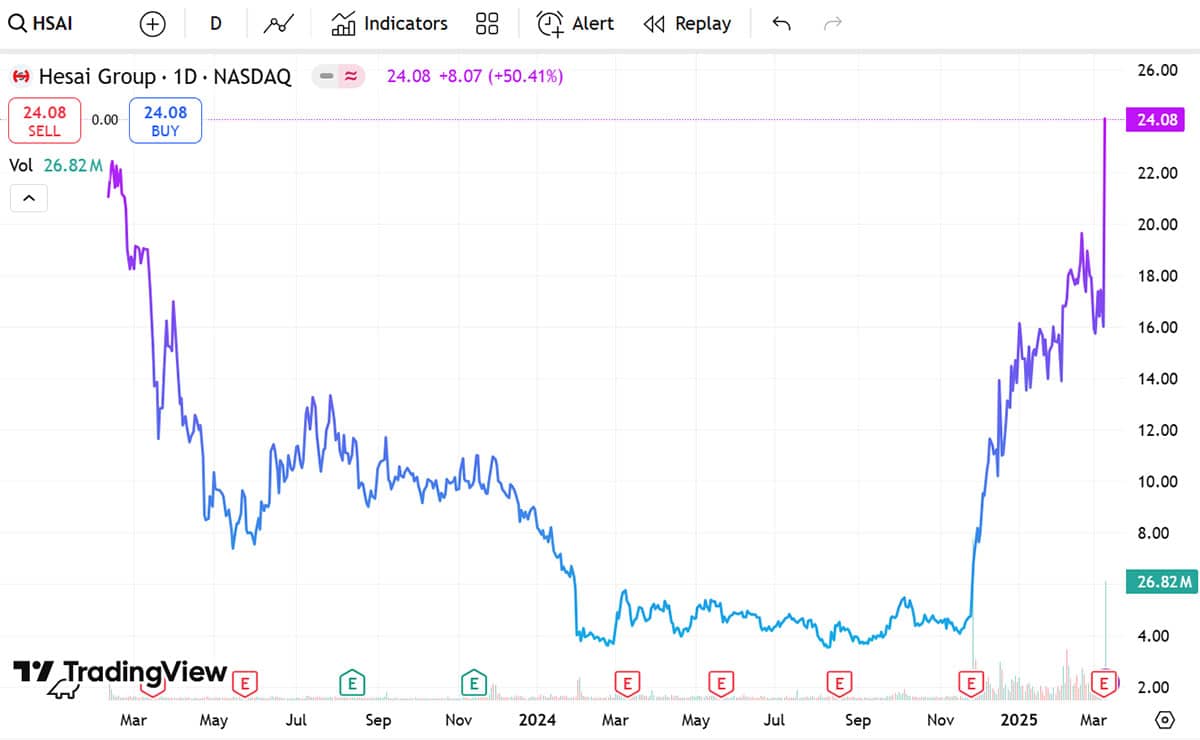
Task: Open the chart style line icon
Action: (278, 24)
